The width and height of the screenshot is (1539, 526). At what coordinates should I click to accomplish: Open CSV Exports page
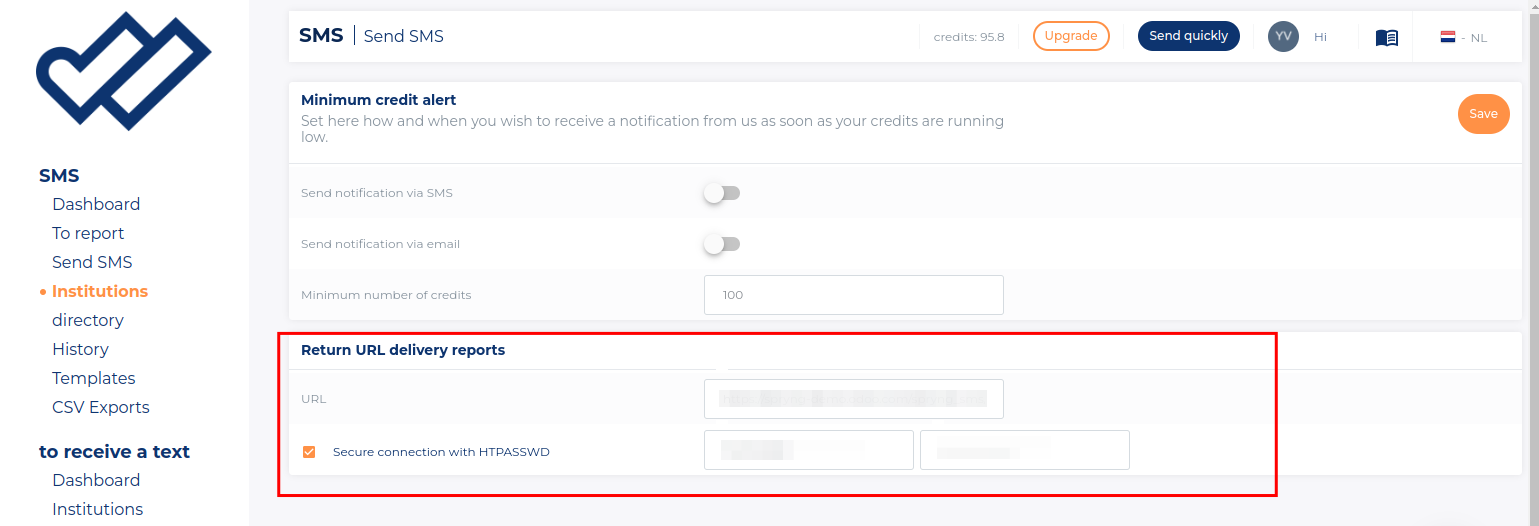pos(101,407)
